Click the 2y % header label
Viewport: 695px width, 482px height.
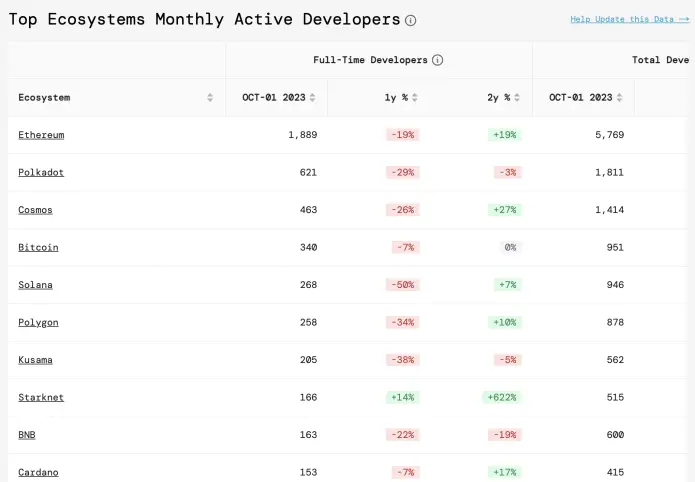click(x=499, y=98)
